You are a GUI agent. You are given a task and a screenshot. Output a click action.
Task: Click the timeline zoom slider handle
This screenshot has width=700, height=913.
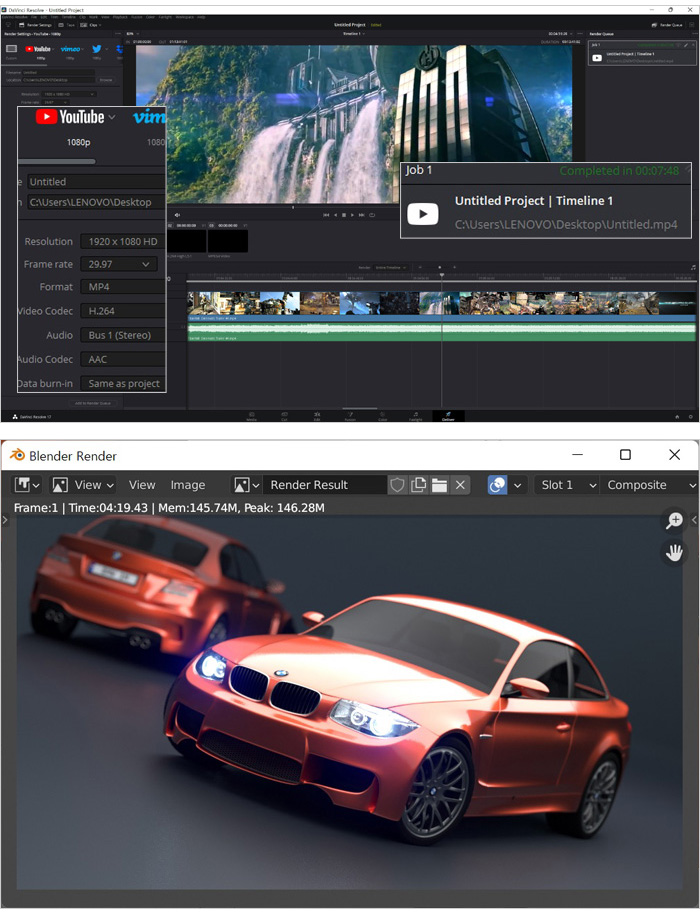440,267
